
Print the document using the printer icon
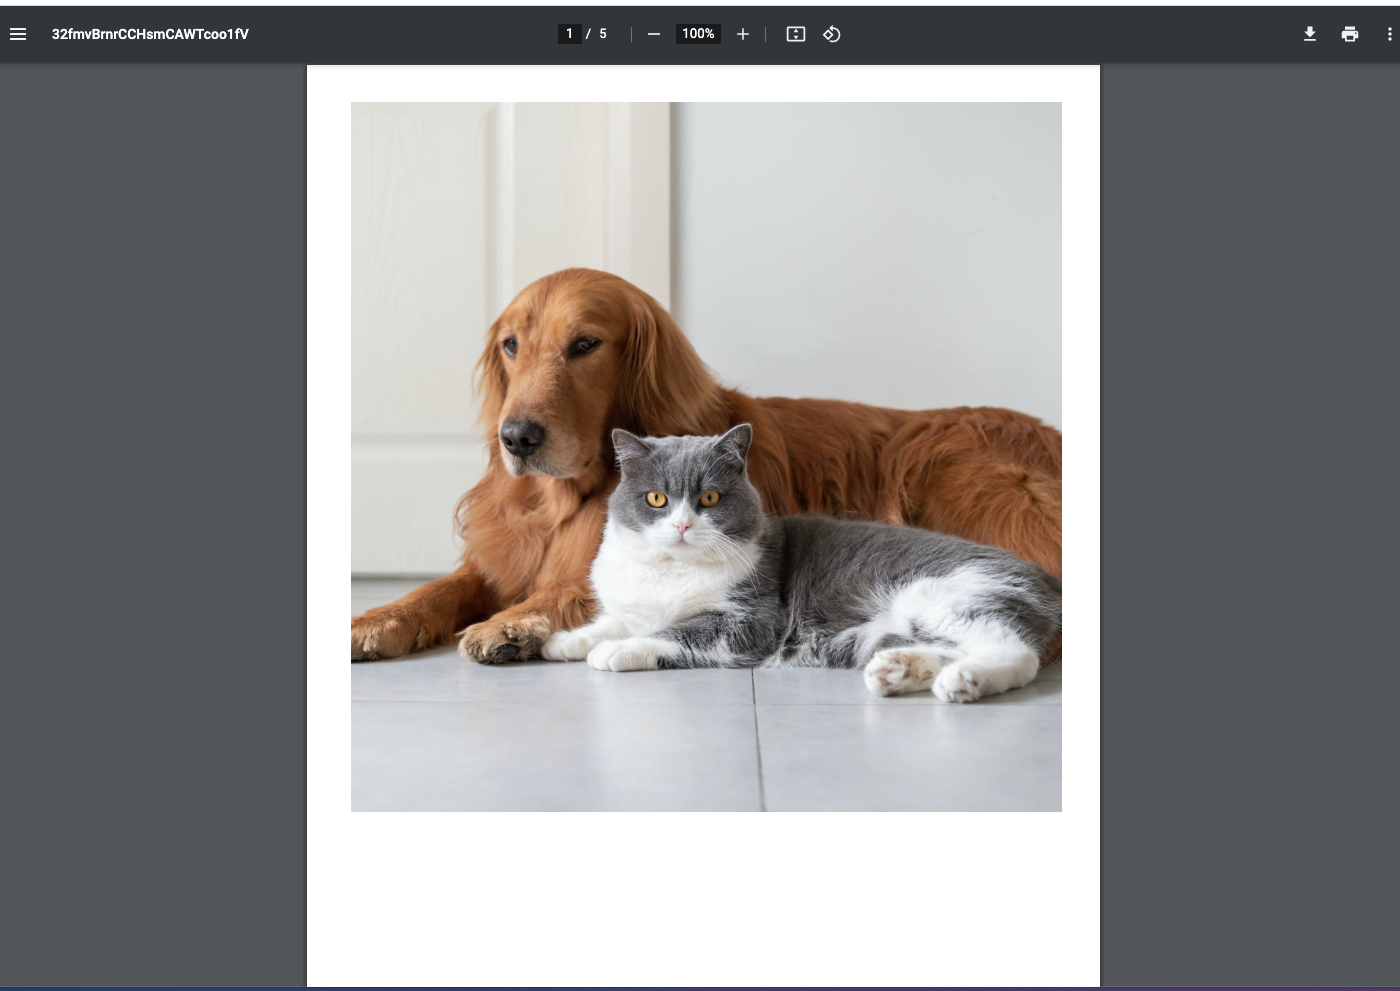(x=1350, y=34)
